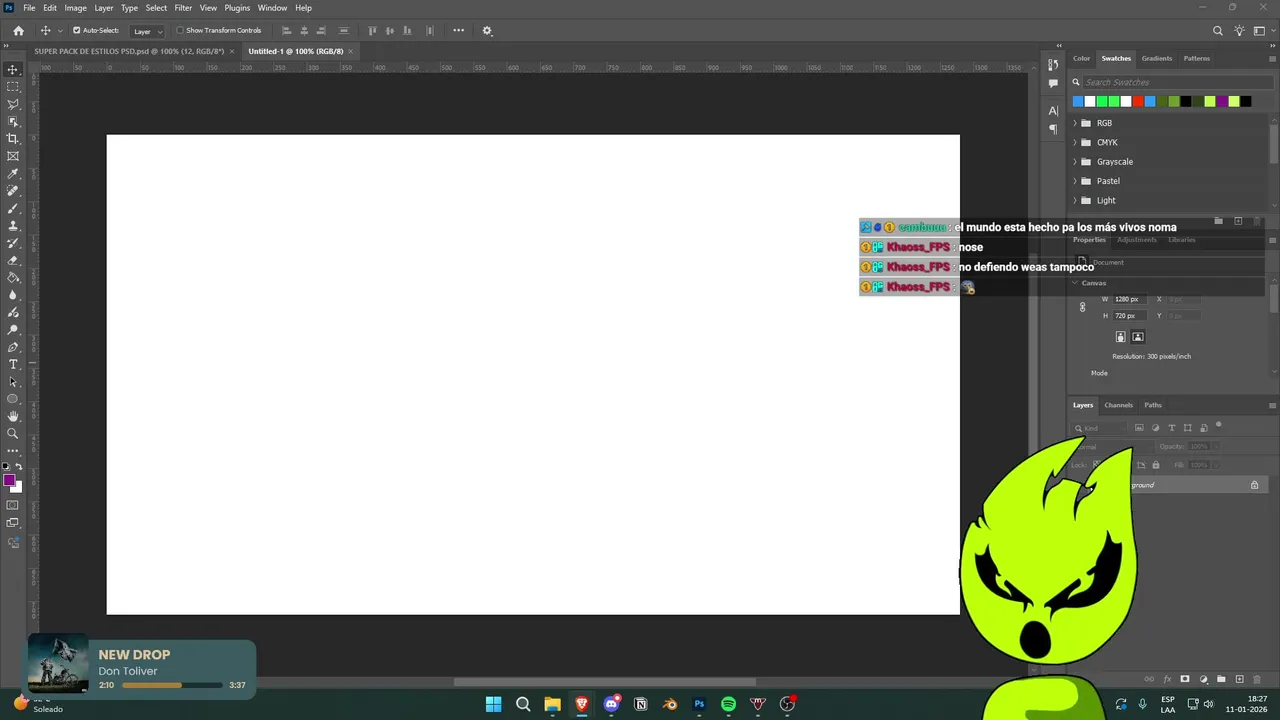Select the History Brush tool

click(13, 243)
